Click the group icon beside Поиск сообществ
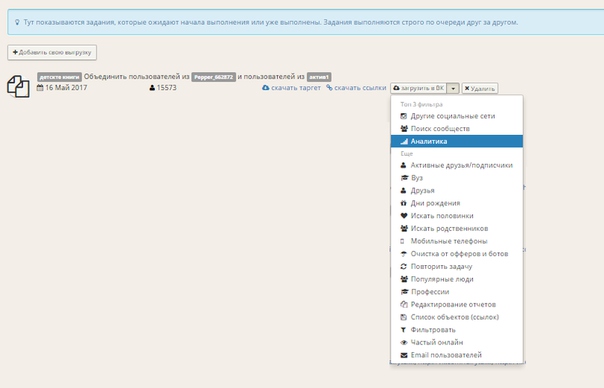The image size is (604, 388). [x=404, y=129]
